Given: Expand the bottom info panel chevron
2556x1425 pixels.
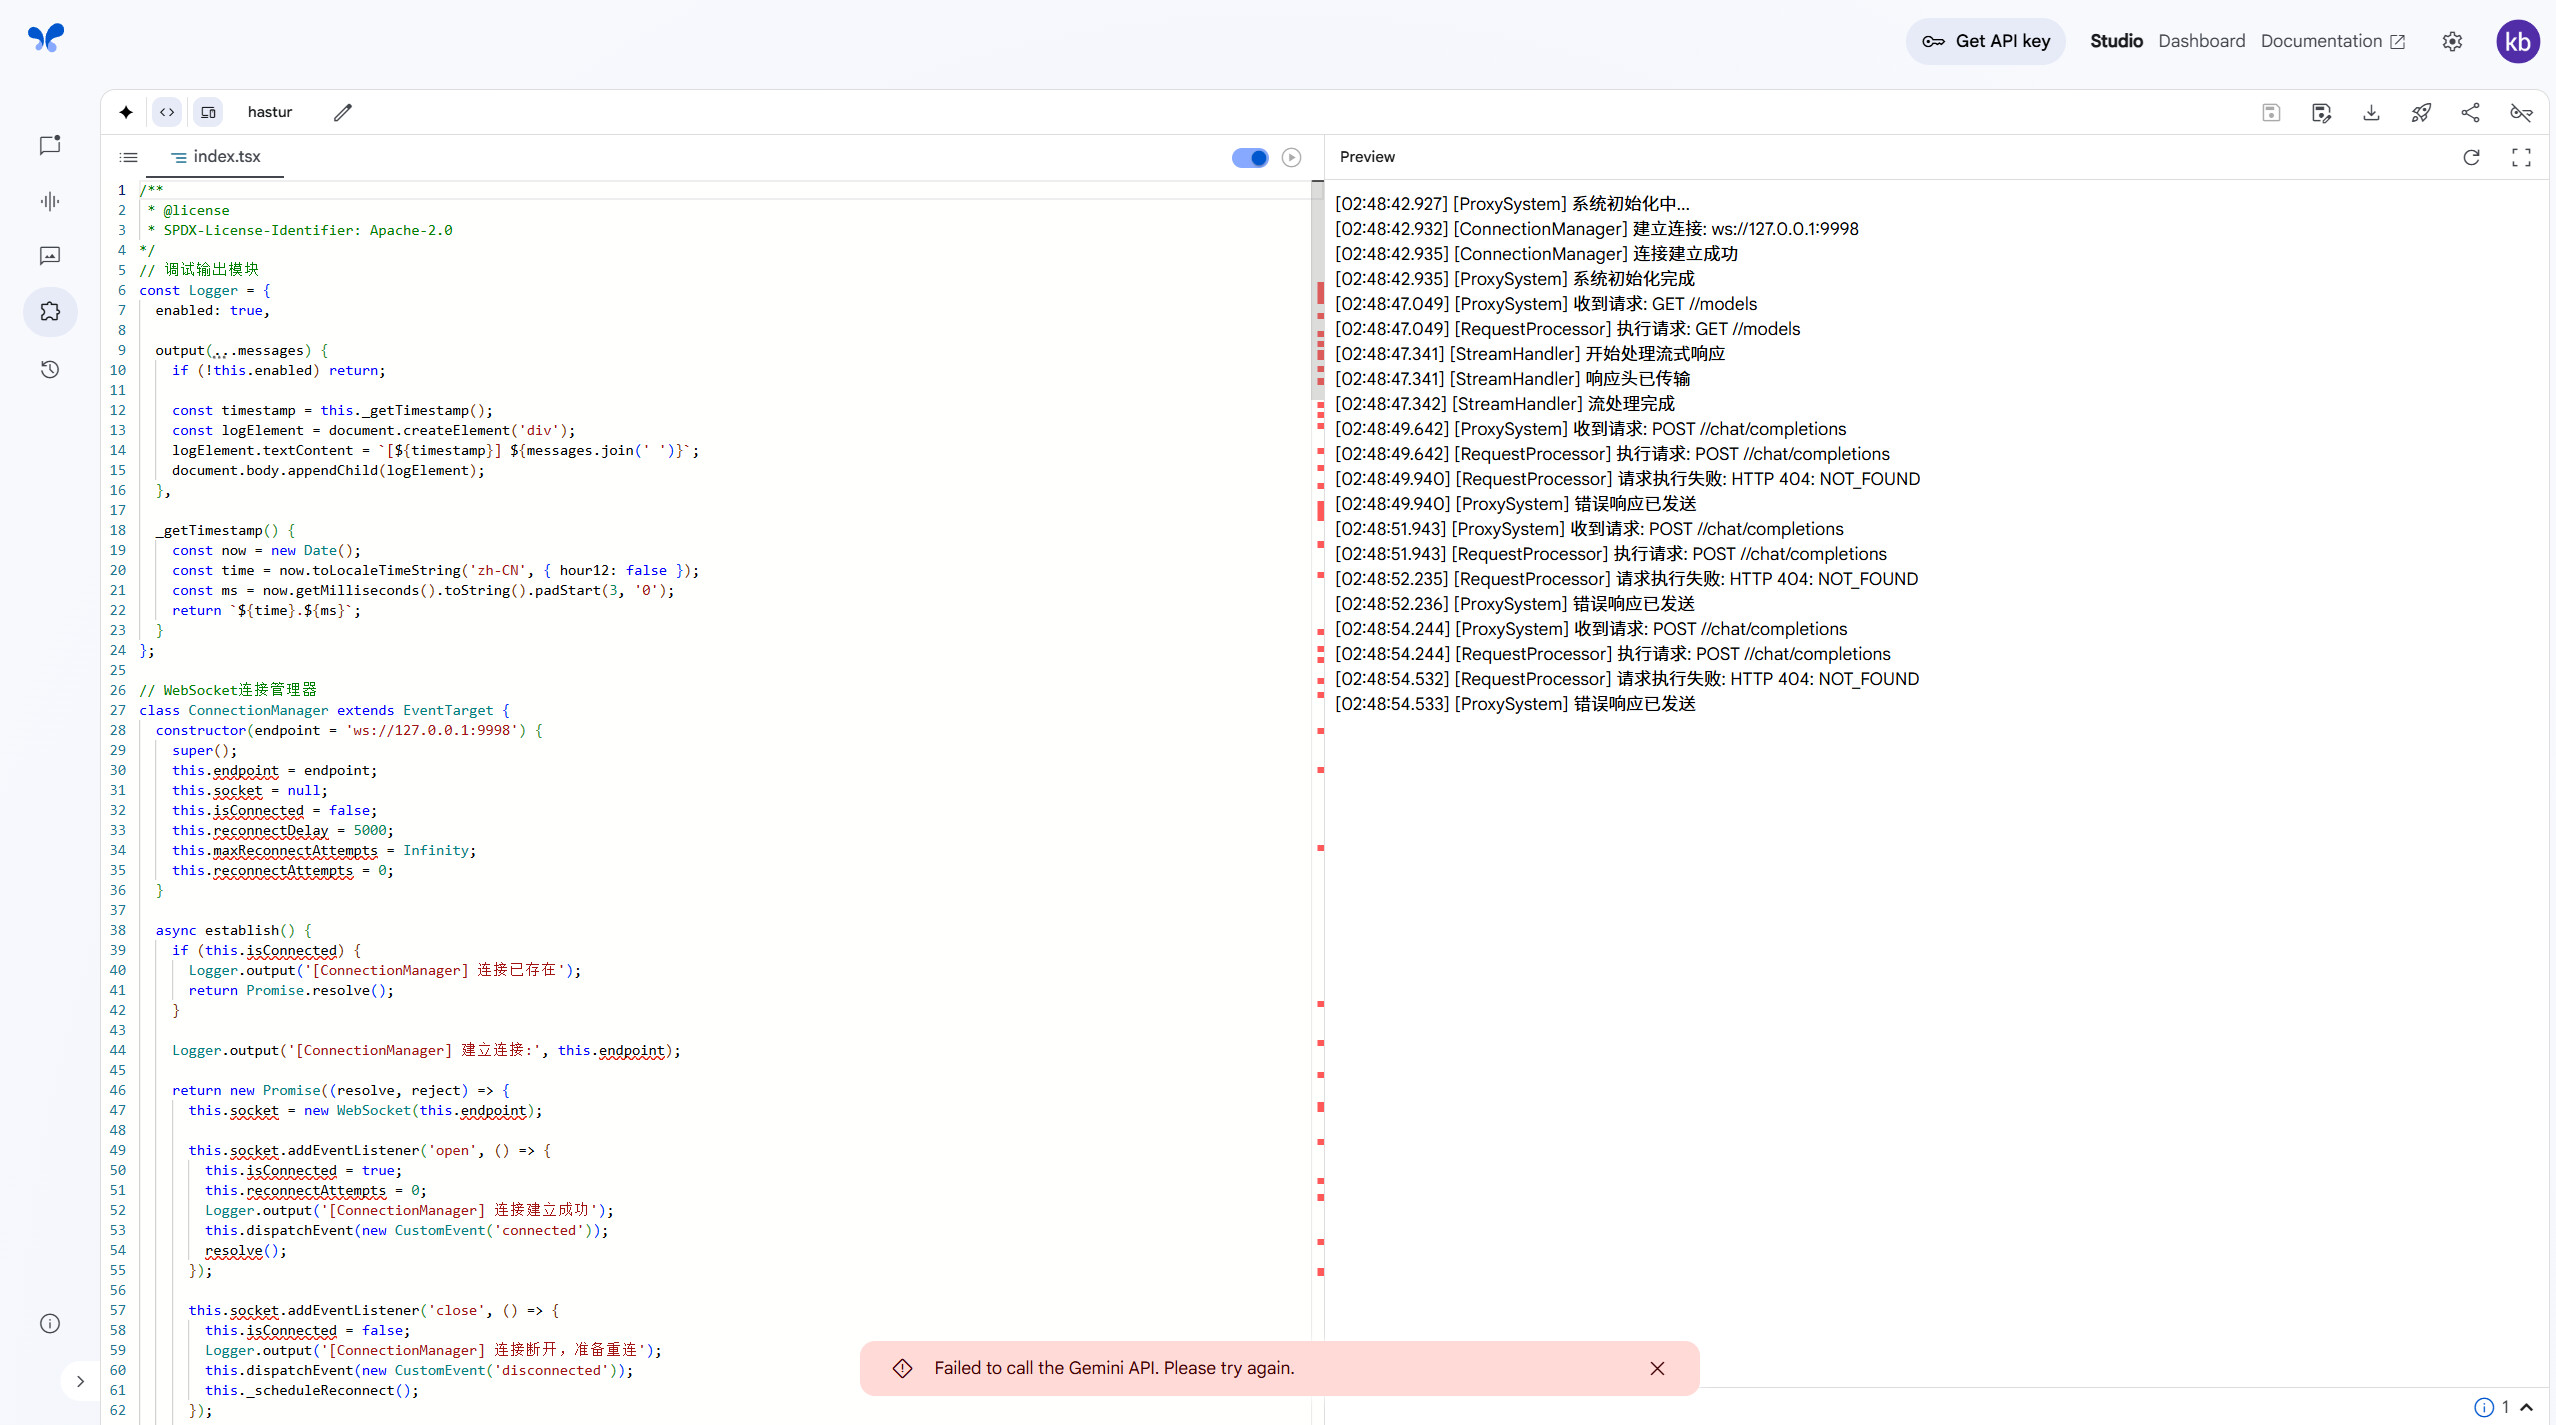Looking at the screenshot, I should (2527, 1407).
